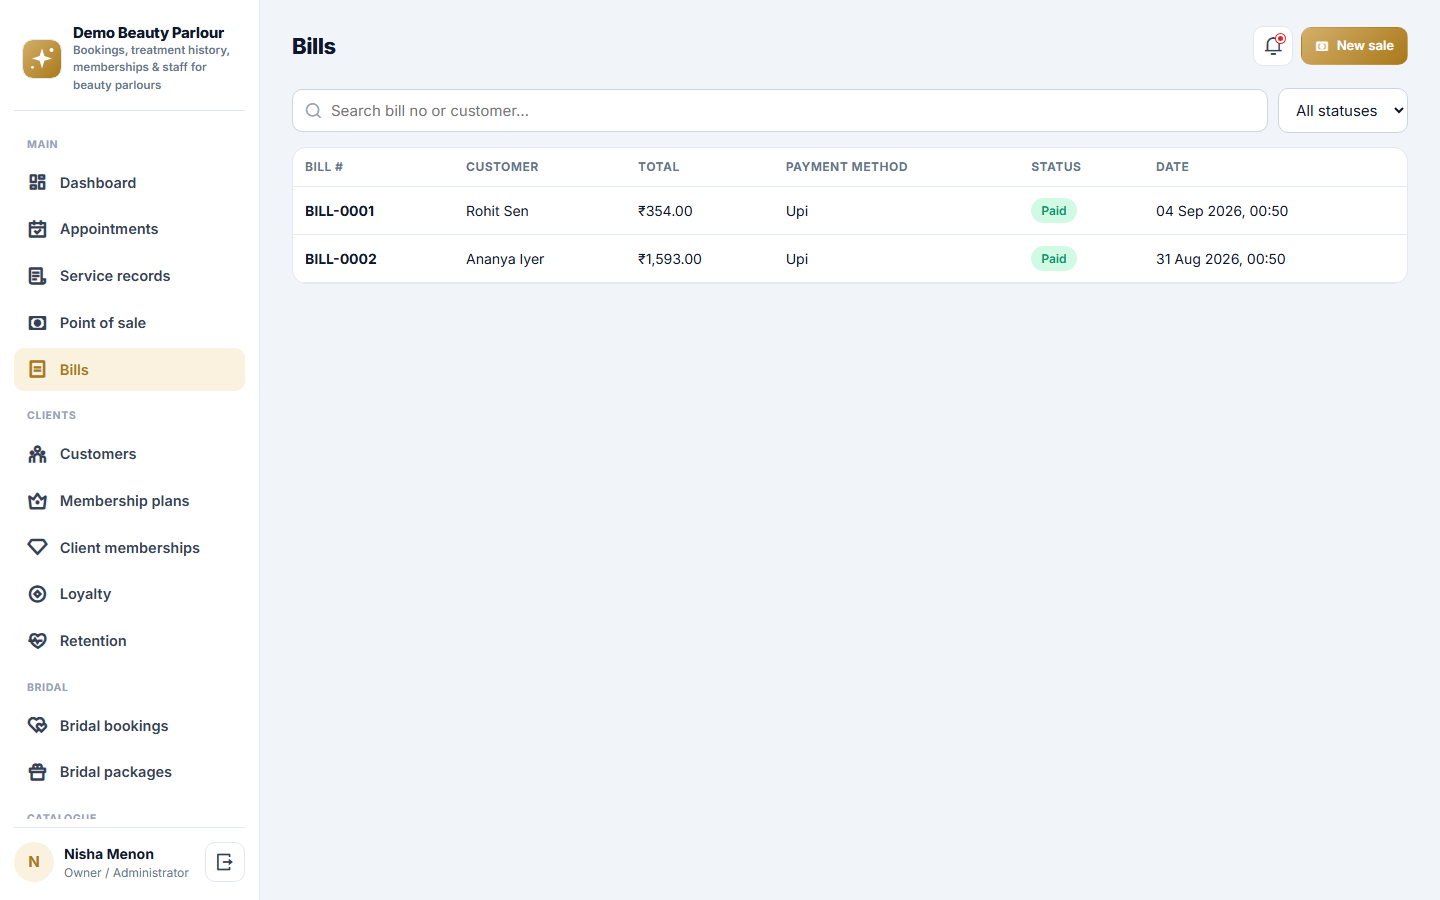Screen dimensions: 1440x900
Task: Open notifications bell icon
Action: (1273, 46)
